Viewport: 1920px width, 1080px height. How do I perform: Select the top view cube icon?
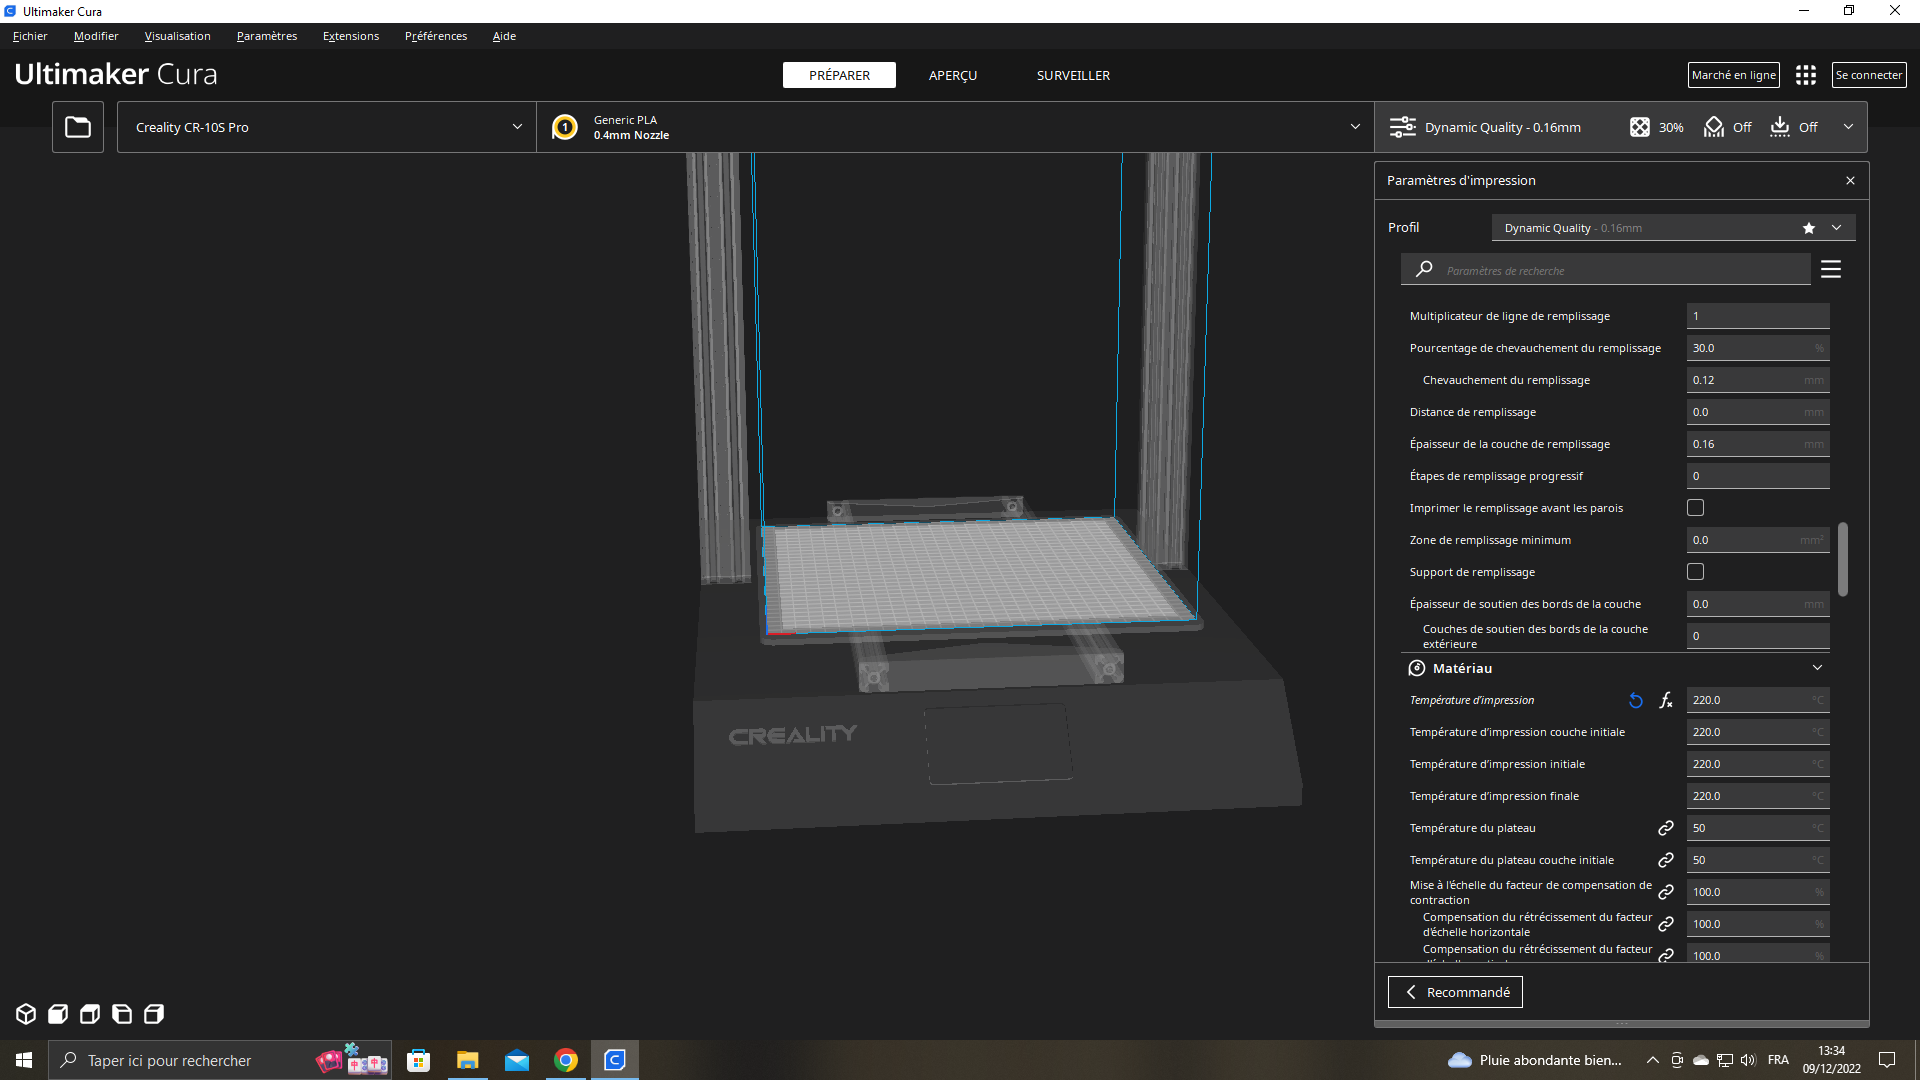[90, 1014]
